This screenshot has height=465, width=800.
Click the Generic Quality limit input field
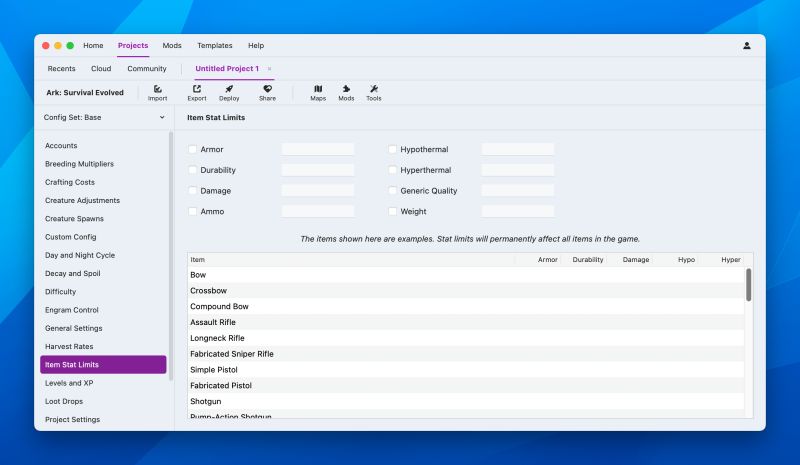(518, 190)
